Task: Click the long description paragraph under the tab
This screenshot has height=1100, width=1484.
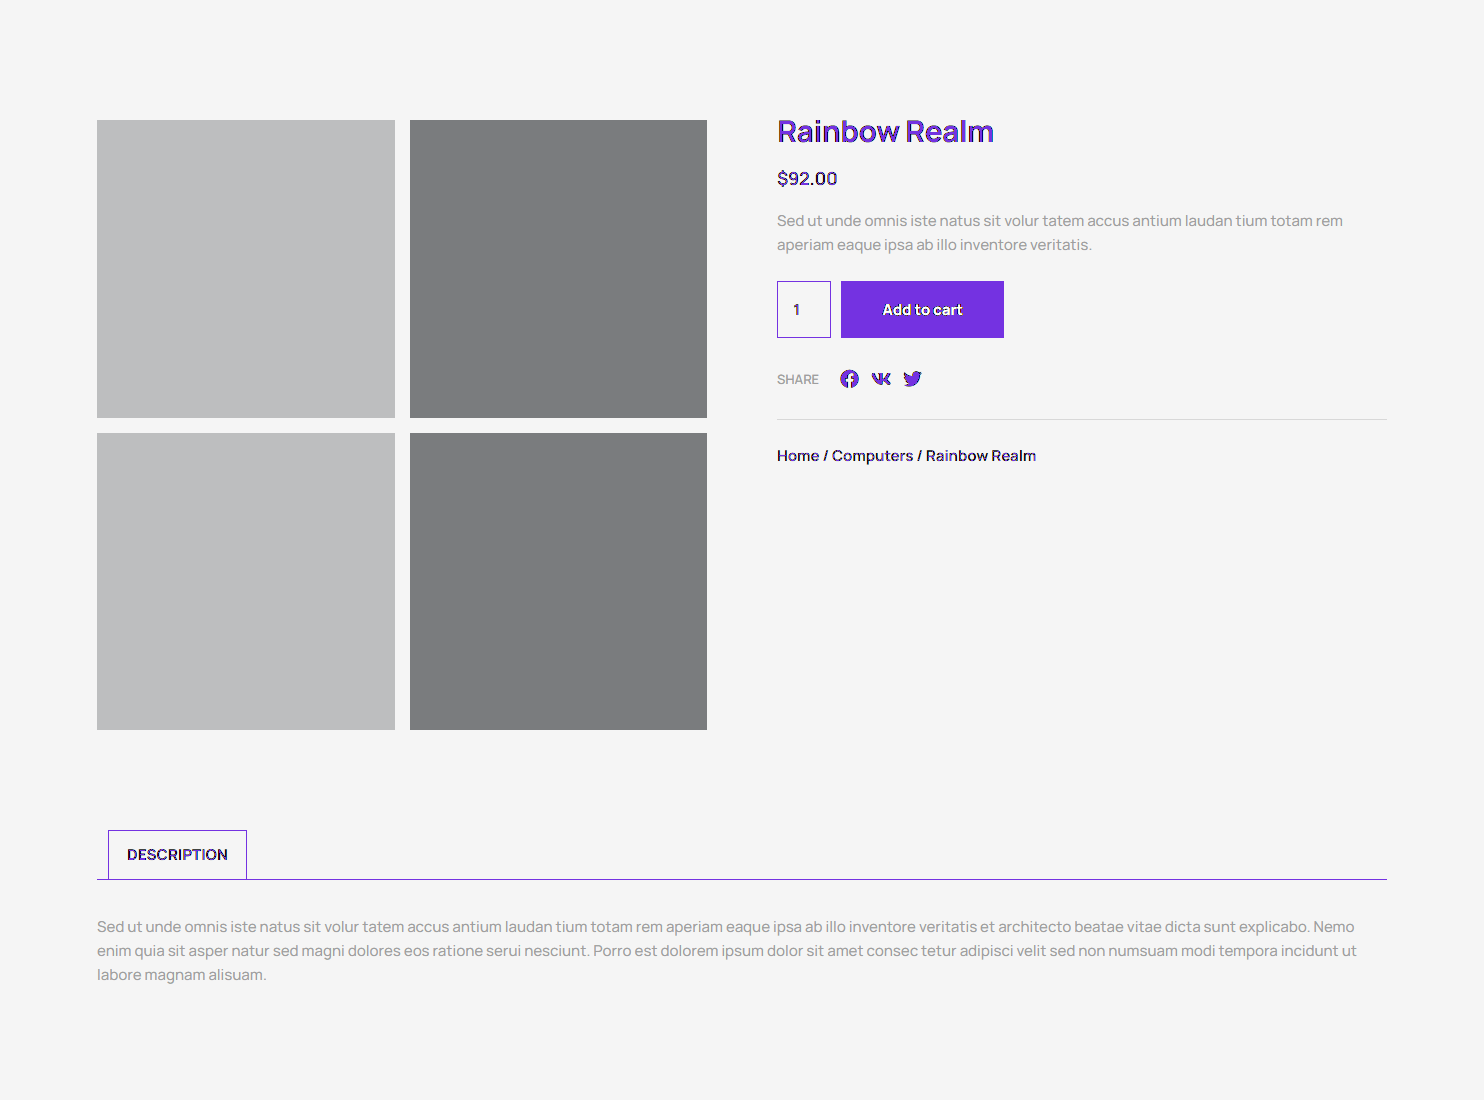Action: pyautogui.click(x=726, y=951)
